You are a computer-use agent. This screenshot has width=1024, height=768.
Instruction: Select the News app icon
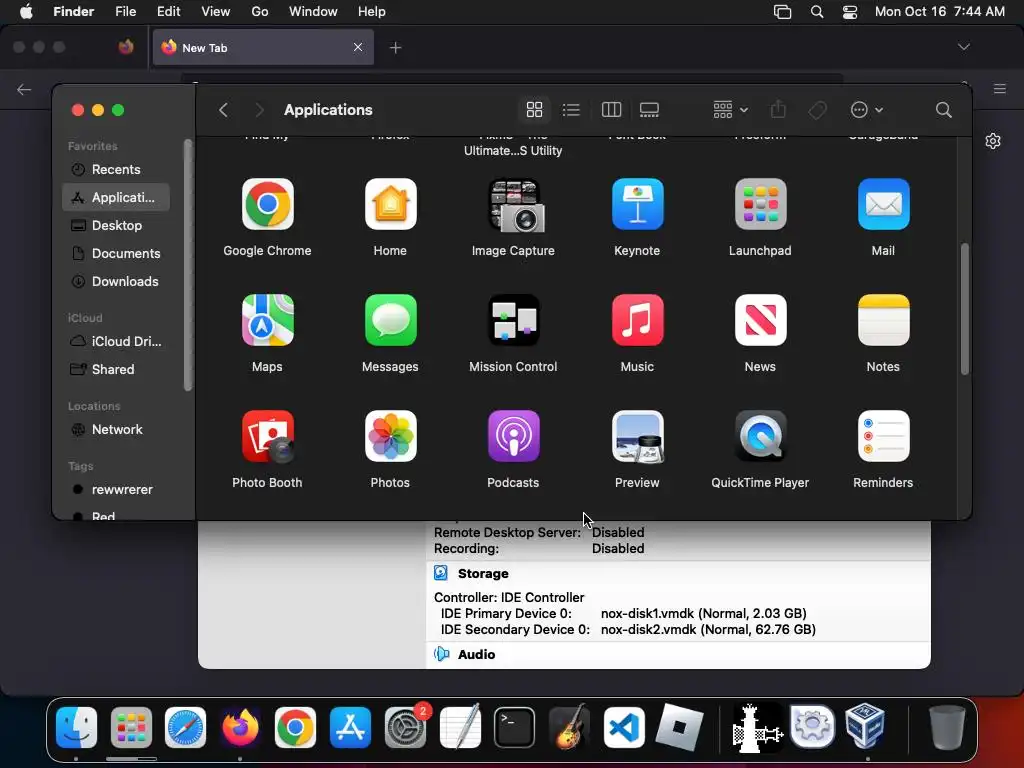(x=760, y=320)
